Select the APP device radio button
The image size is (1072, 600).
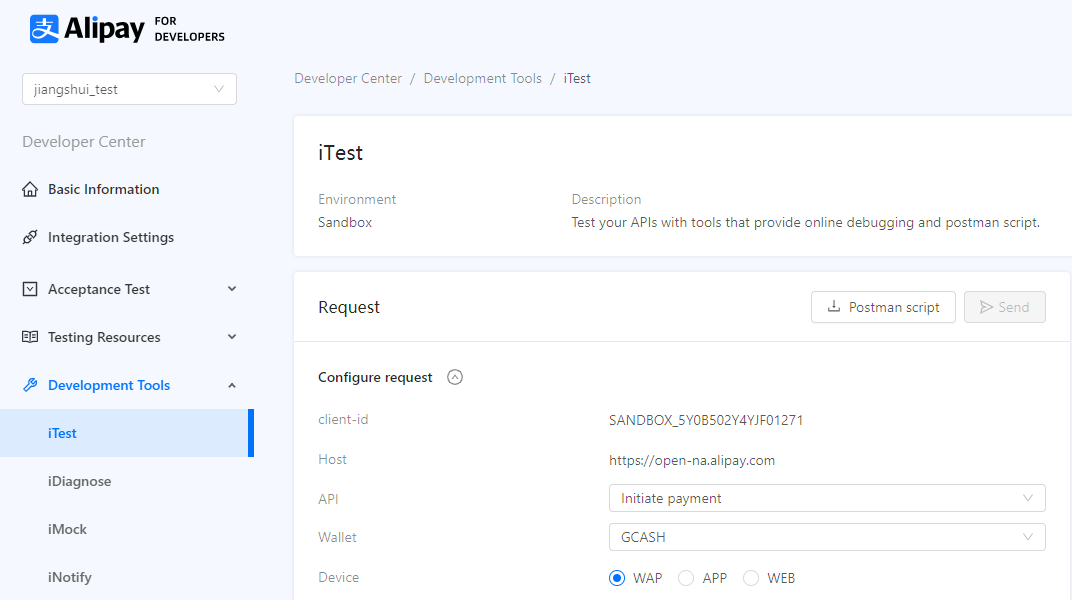click(686, 578)
